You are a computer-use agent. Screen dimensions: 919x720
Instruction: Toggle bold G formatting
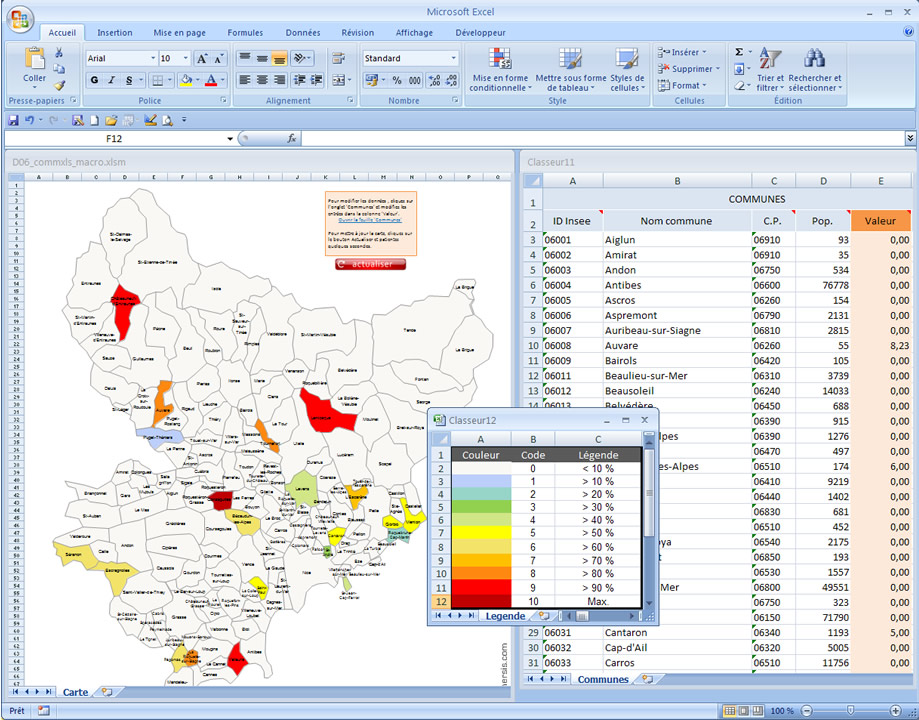94,80
